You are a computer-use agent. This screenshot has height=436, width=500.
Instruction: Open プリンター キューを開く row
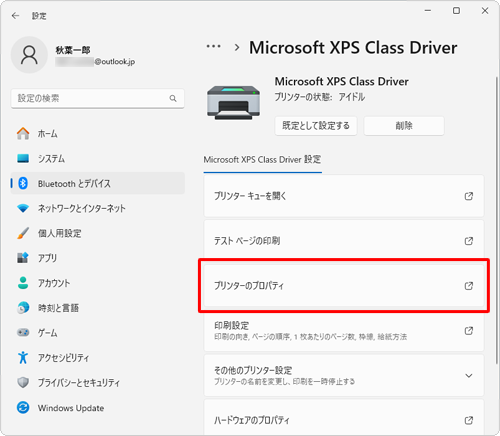(x=344, y=196)
